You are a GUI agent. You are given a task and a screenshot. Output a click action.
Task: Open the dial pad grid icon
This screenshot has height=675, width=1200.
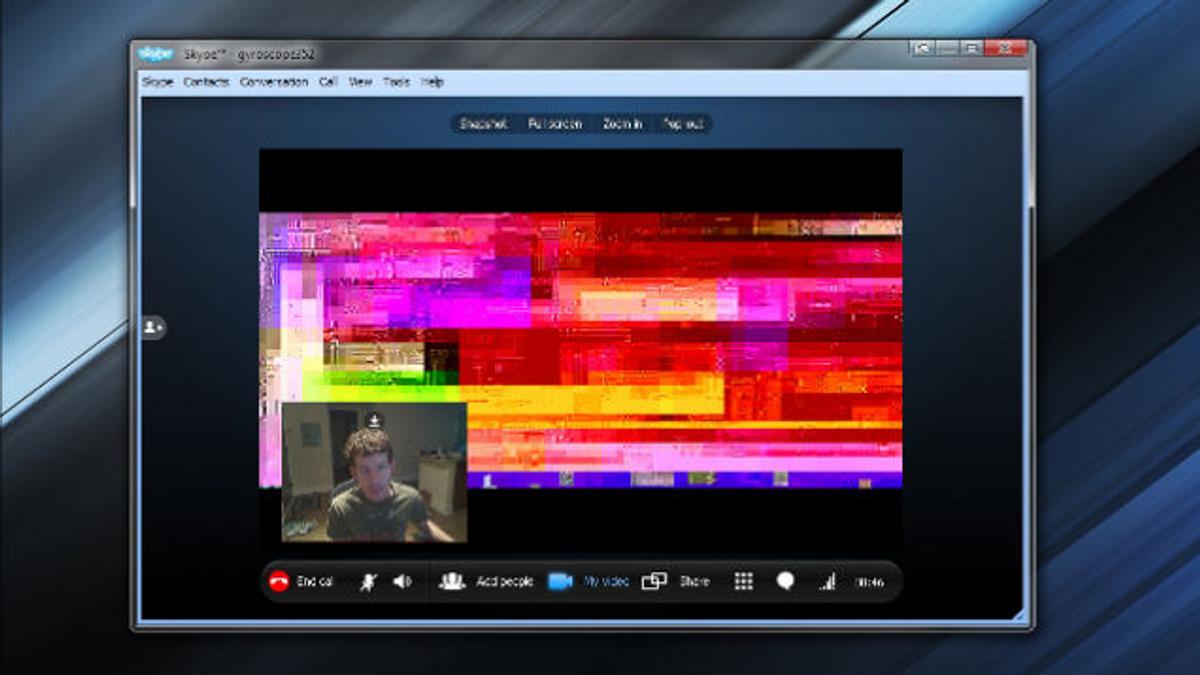click(743, 581)
